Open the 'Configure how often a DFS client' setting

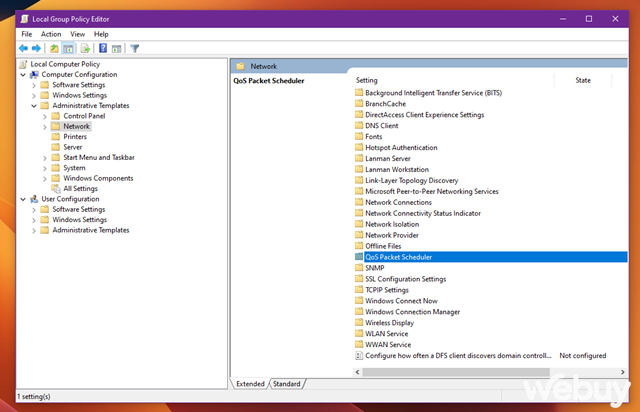457,355
